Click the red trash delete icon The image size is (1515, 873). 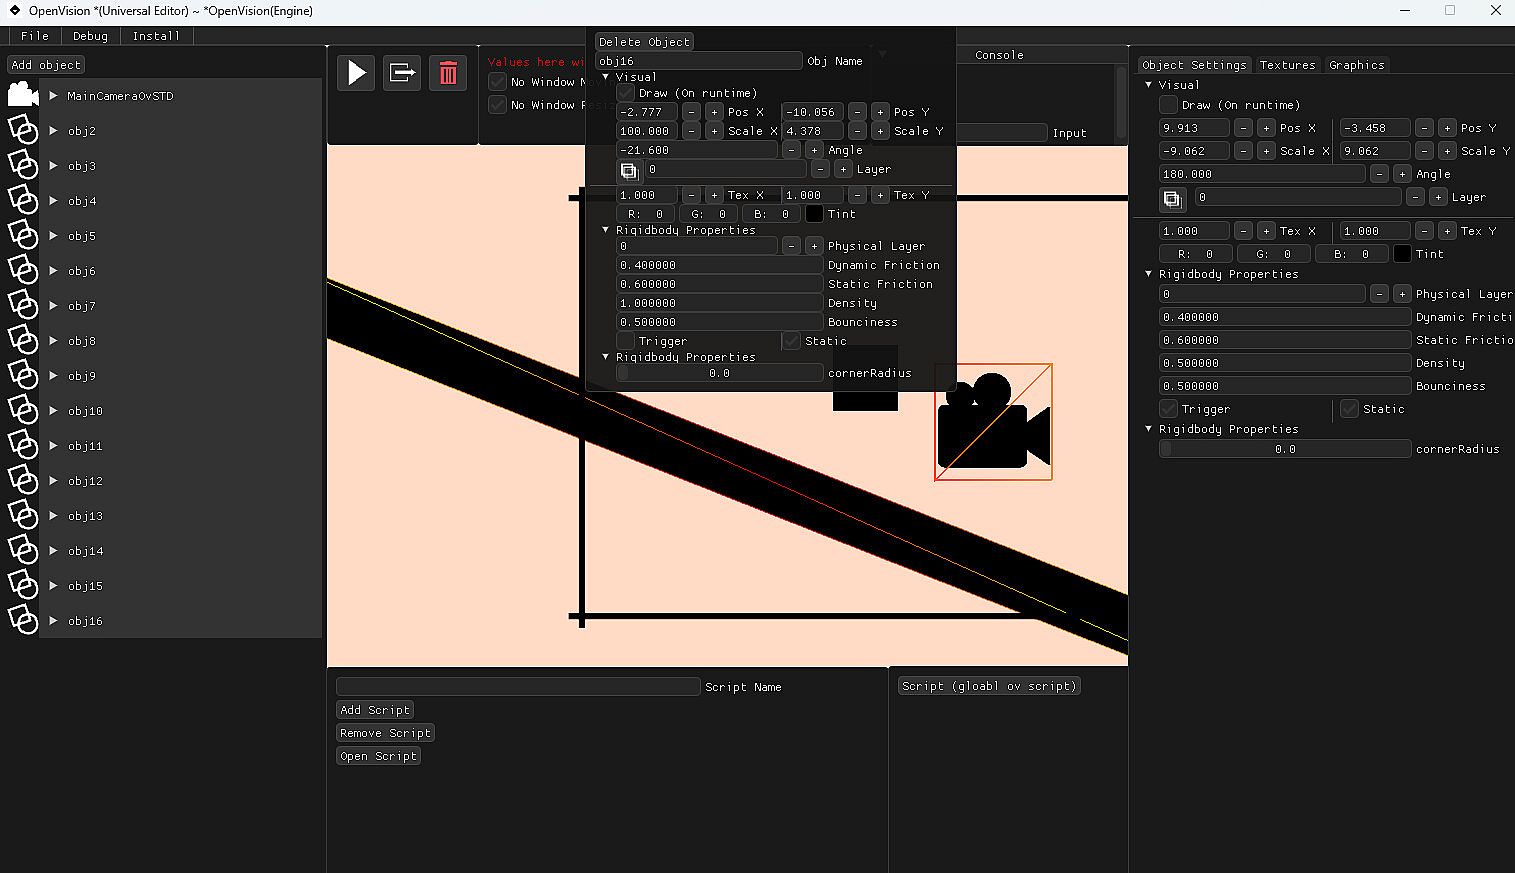click(x=448, y=73)
